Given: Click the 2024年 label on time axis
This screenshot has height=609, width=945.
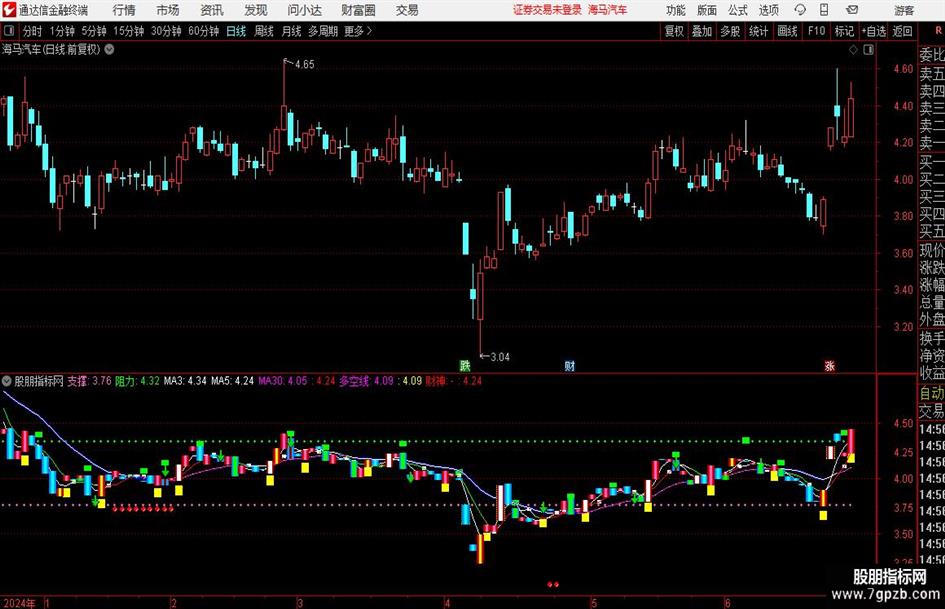Looking at the screenshot, I should [19, 603].
